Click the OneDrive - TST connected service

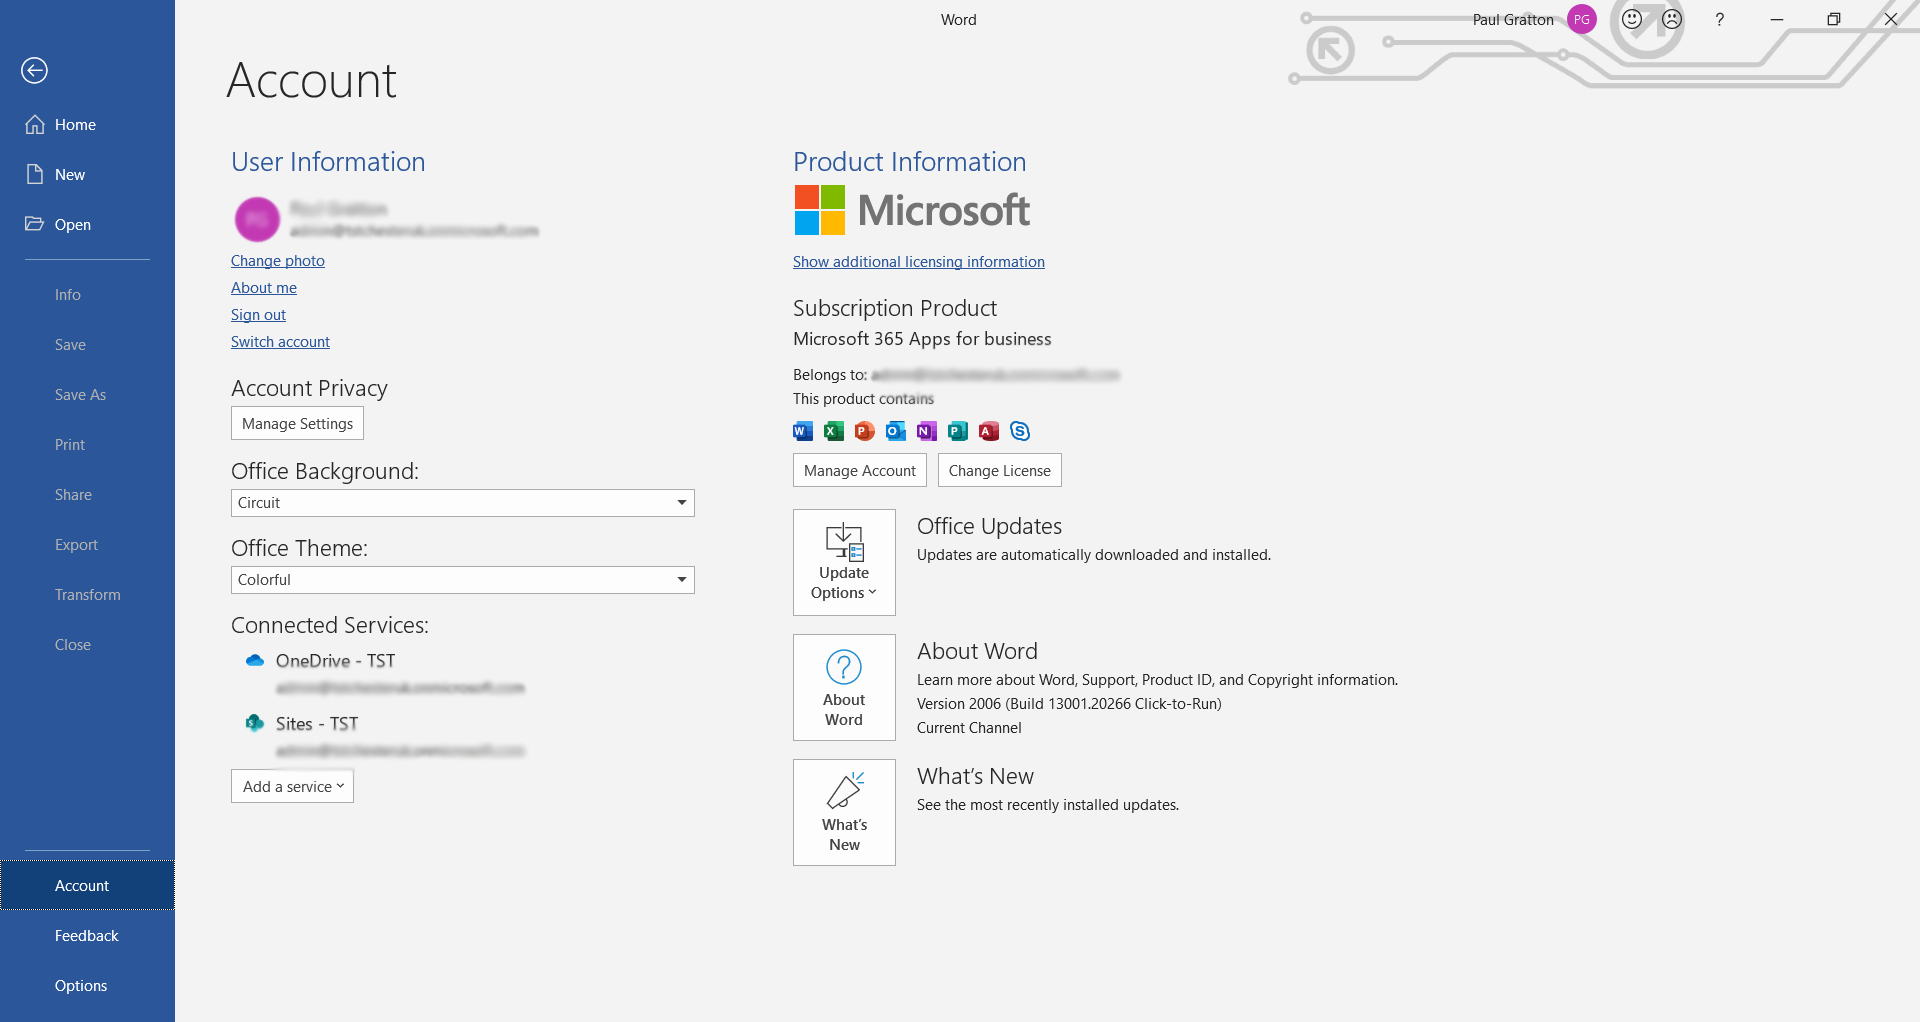[335, 661]
